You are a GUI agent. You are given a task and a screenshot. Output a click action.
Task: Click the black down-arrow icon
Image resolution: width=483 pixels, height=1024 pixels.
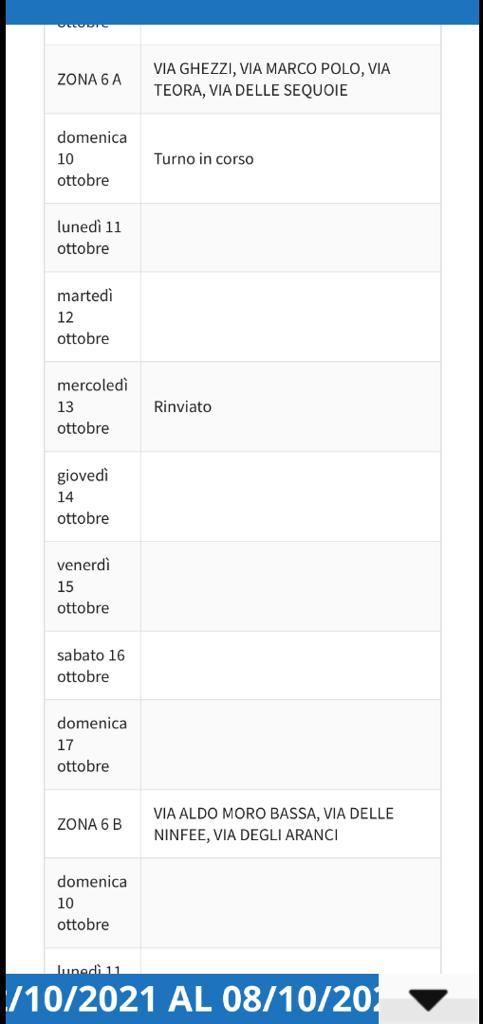[428, 1000]
